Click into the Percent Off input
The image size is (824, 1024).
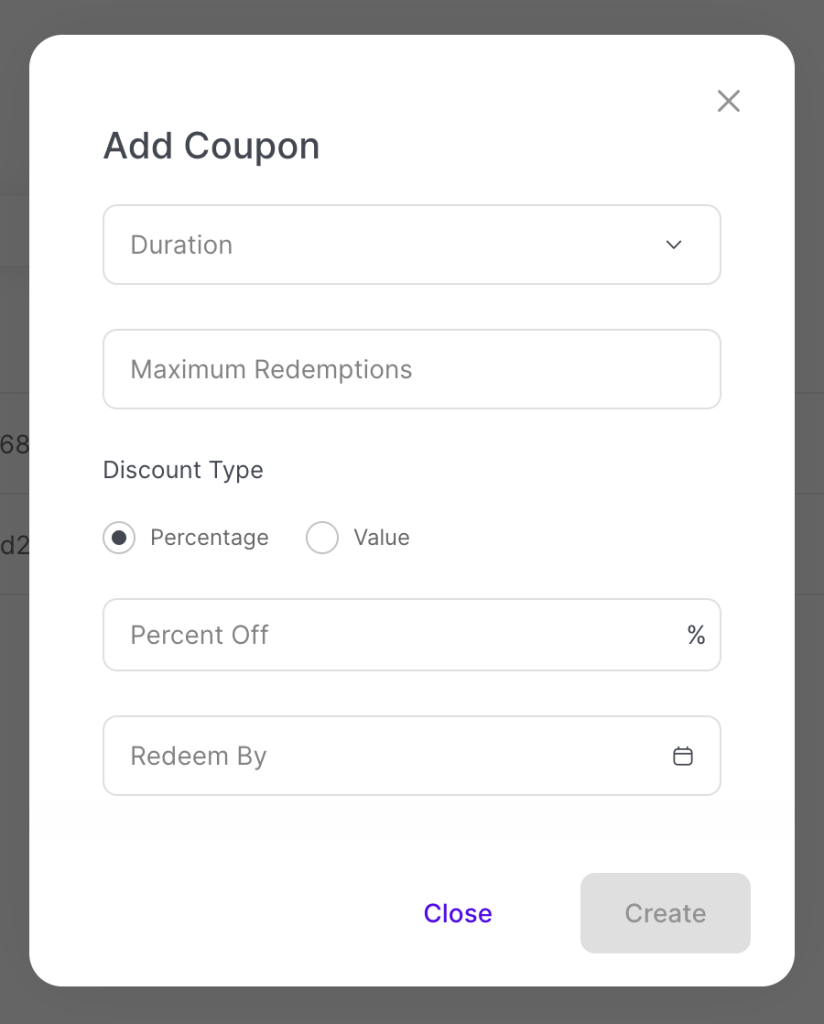[390, 635]
